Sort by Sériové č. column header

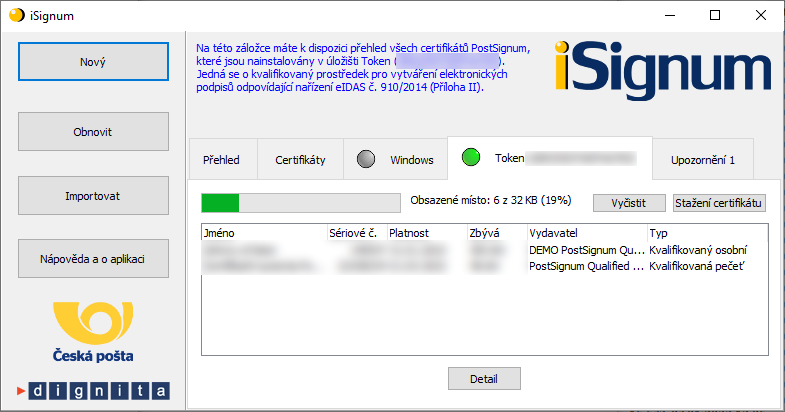click(357, 233)
